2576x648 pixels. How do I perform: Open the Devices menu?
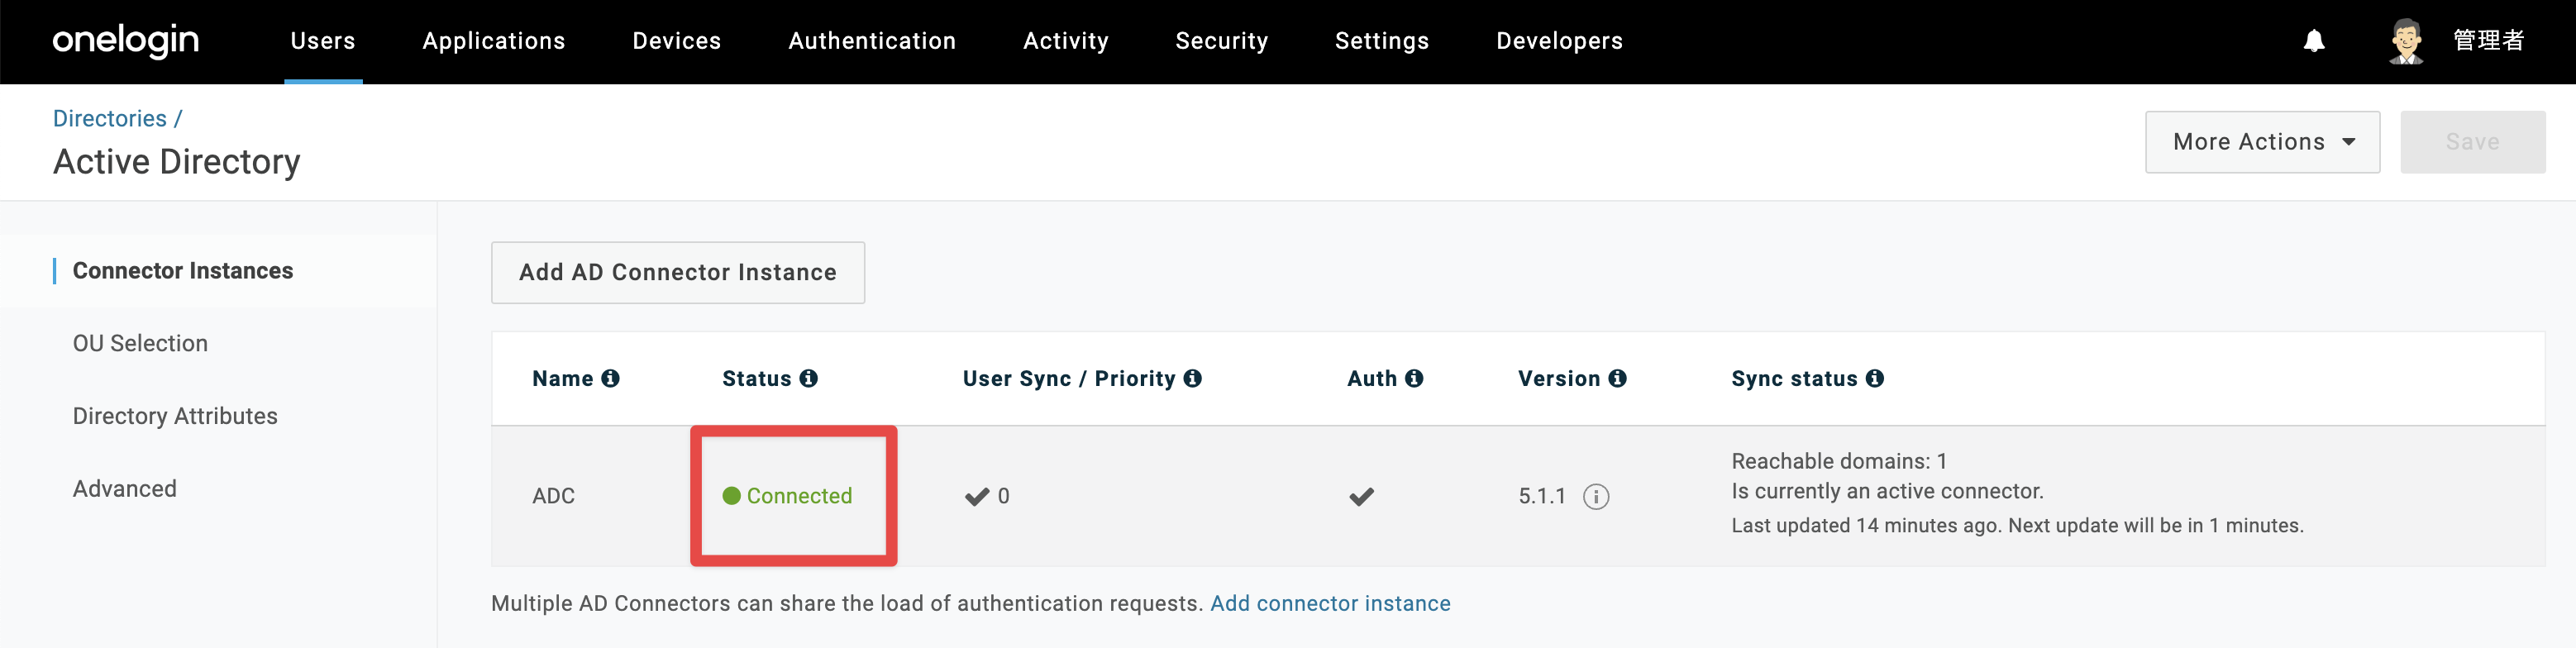point(677,41)
